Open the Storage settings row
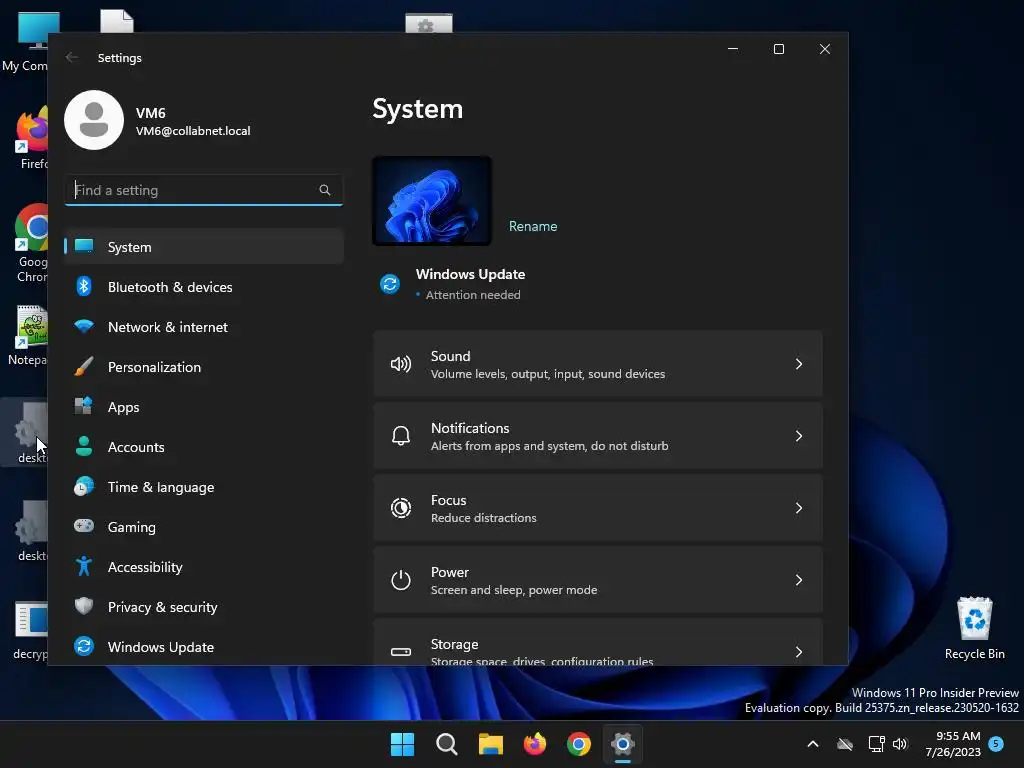The height and width of the screenshot is (768, 1024). point(598,642)
